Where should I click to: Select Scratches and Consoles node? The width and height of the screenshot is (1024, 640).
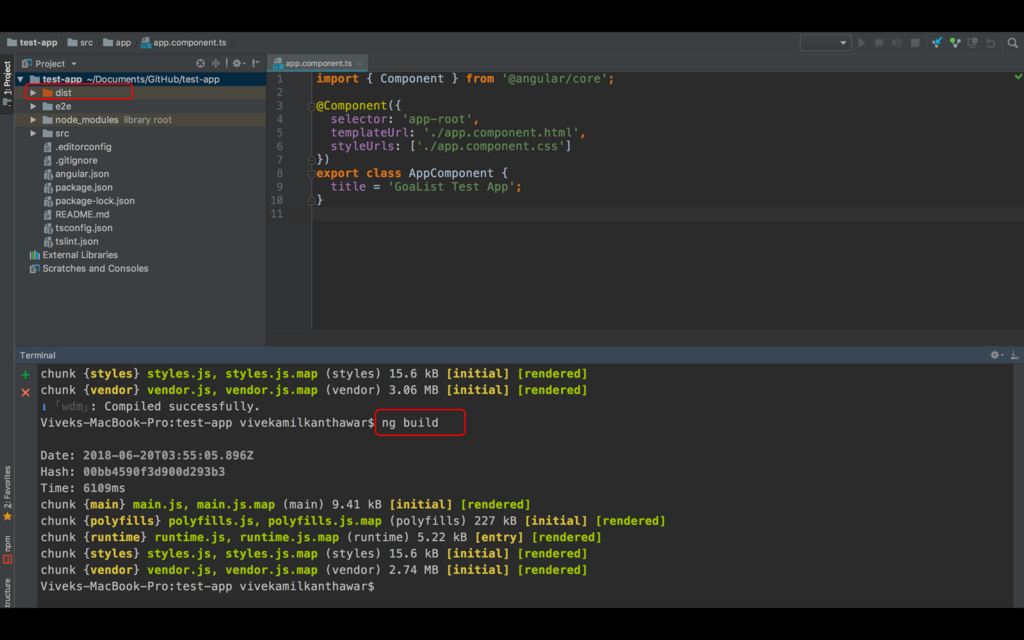[x=140, y=269]
